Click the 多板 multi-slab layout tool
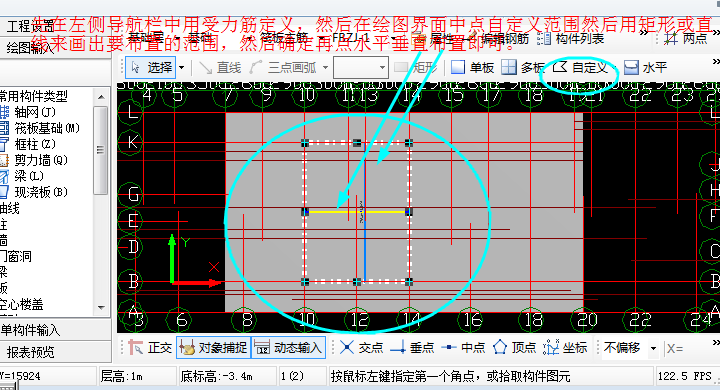 [523, 68]
